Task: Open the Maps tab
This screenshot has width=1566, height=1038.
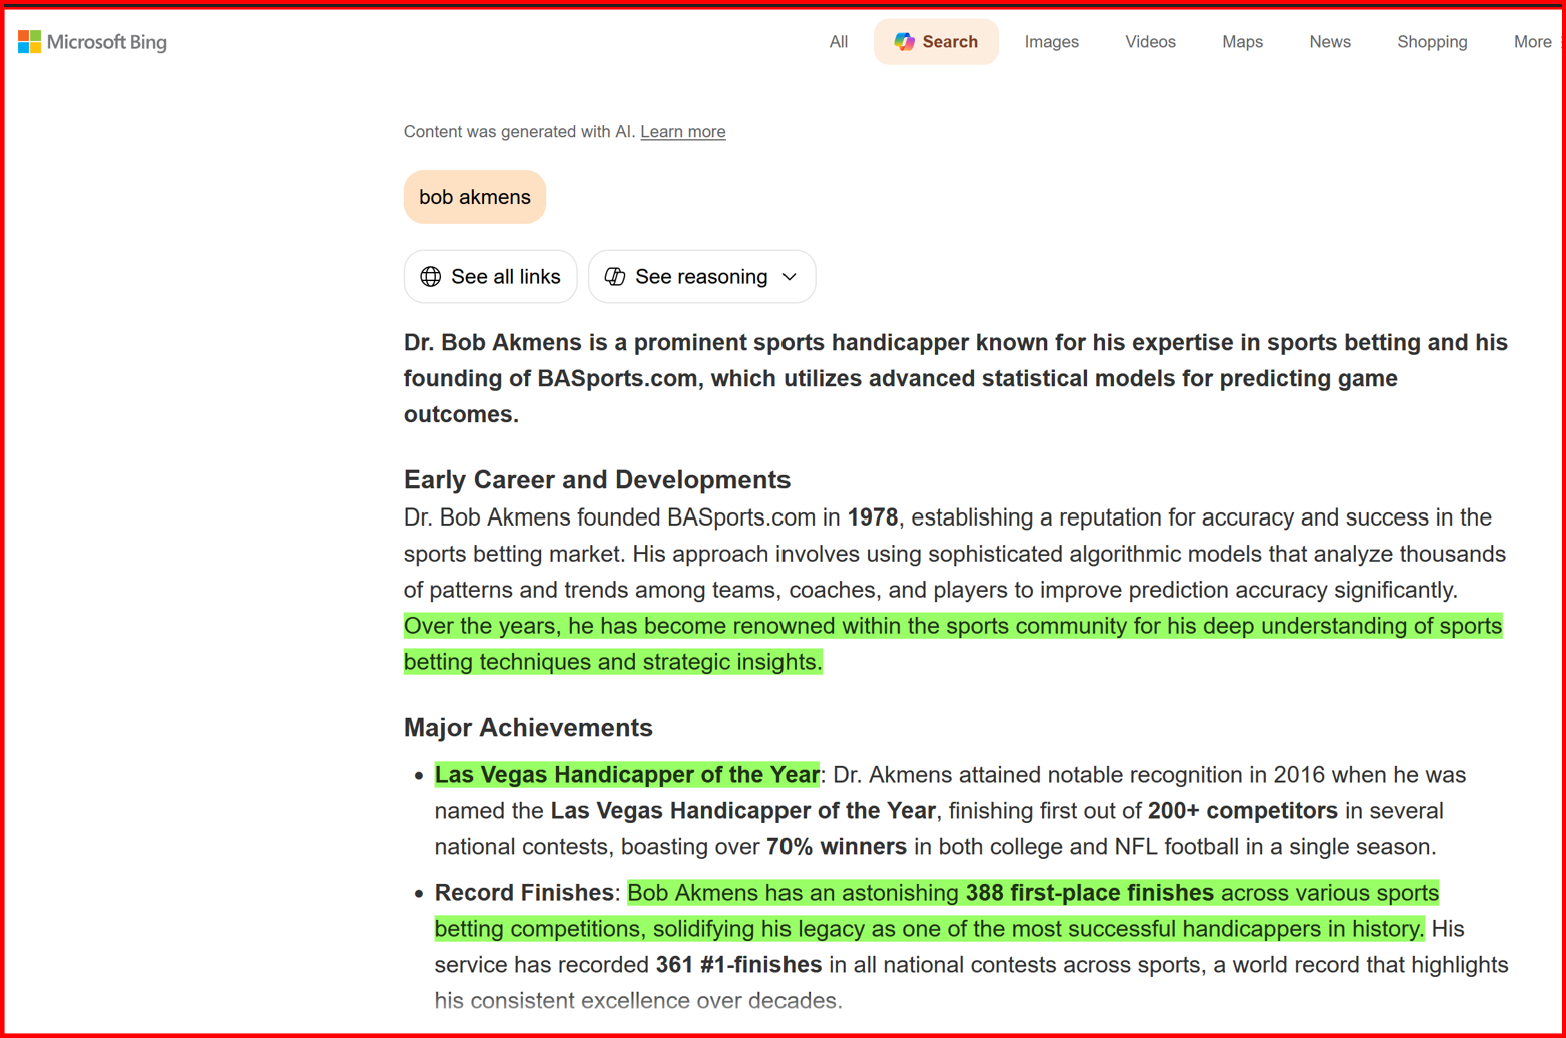Action: 1242,42
